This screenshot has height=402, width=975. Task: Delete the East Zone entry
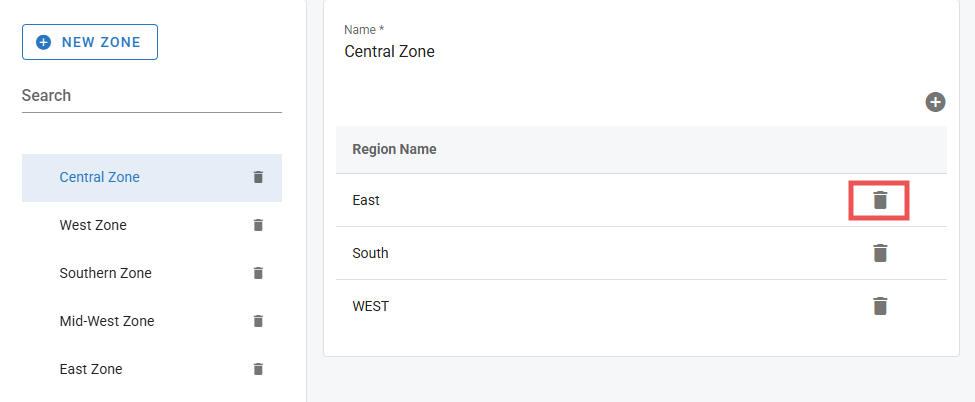(x=258, y=369)
